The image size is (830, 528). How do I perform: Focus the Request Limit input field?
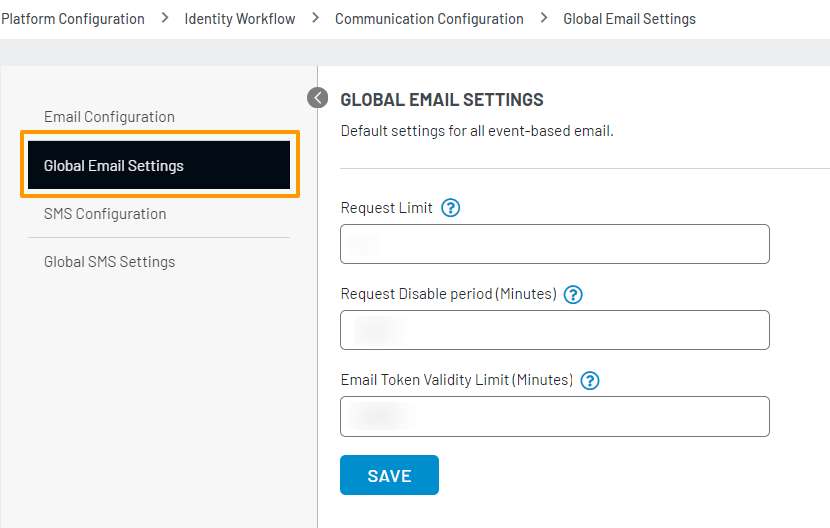[554, 244]
